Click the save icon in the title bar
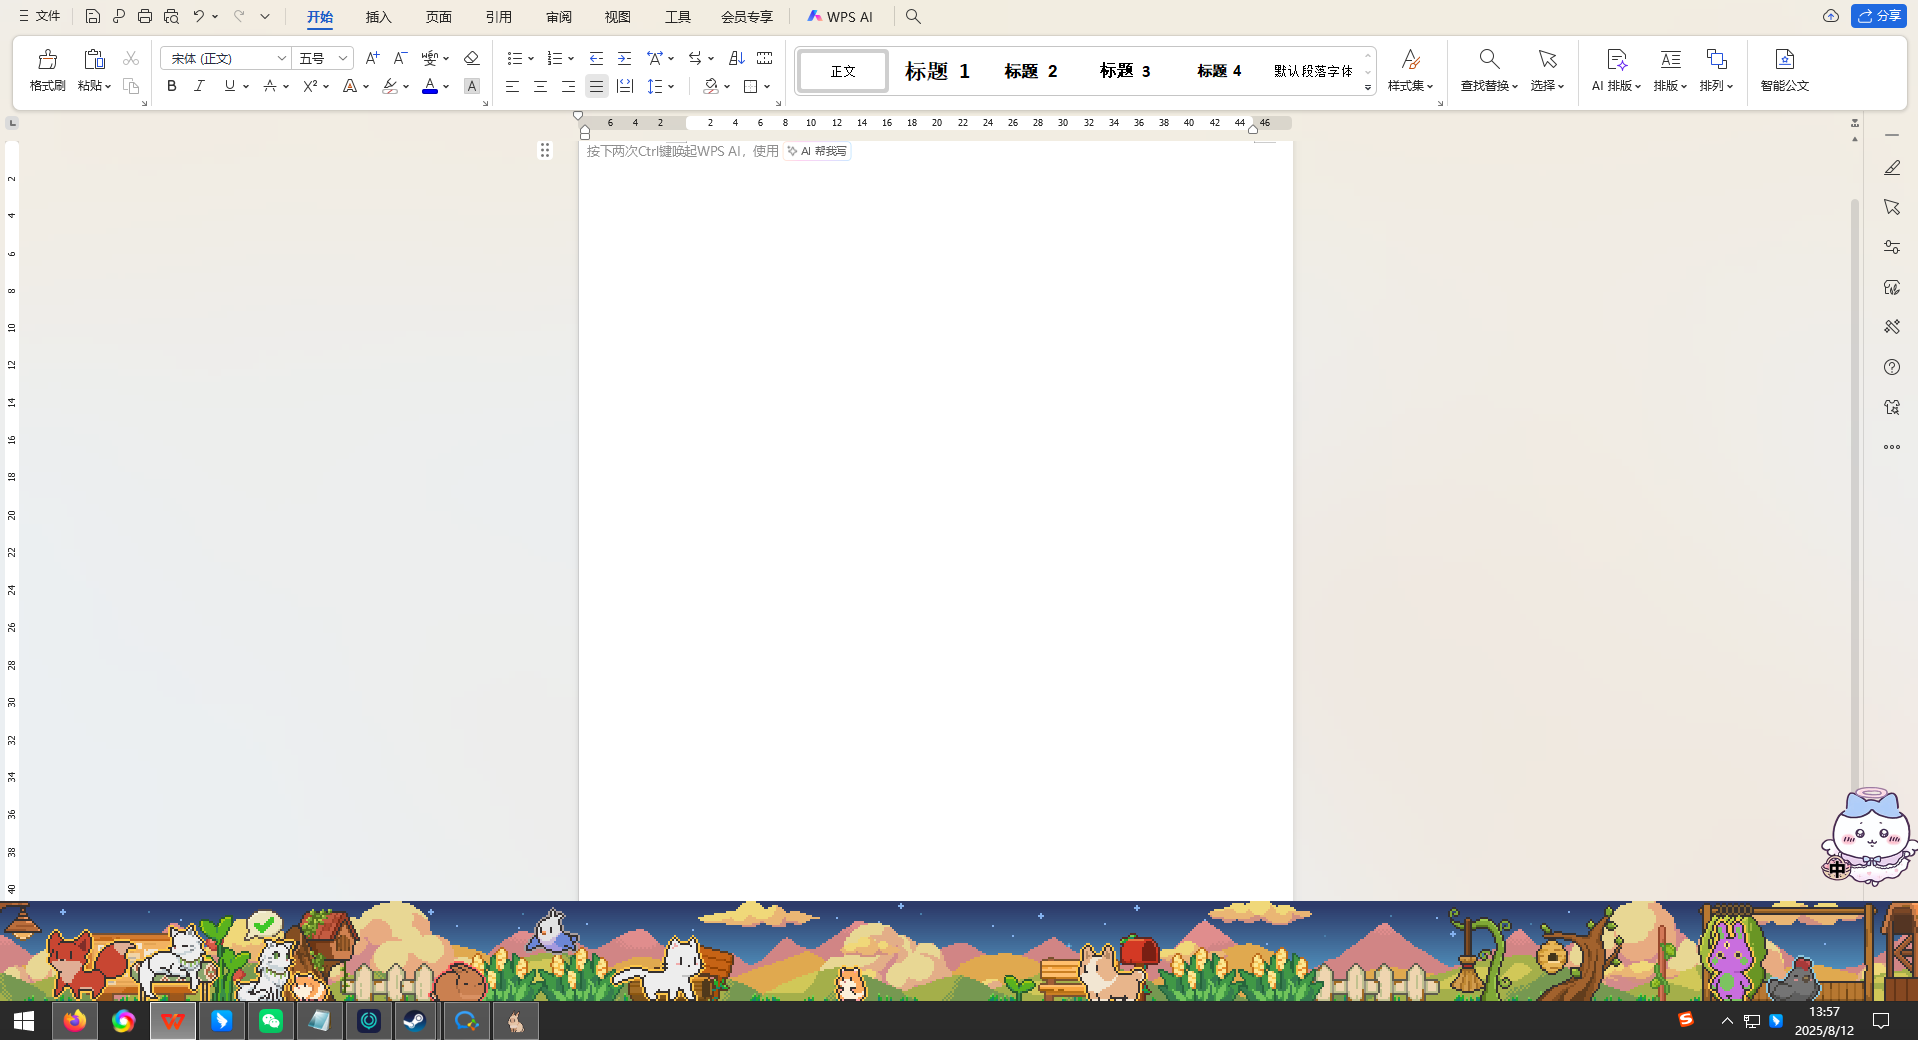Viewport: 1918px width, 1040px height. [x=92, y=16]
